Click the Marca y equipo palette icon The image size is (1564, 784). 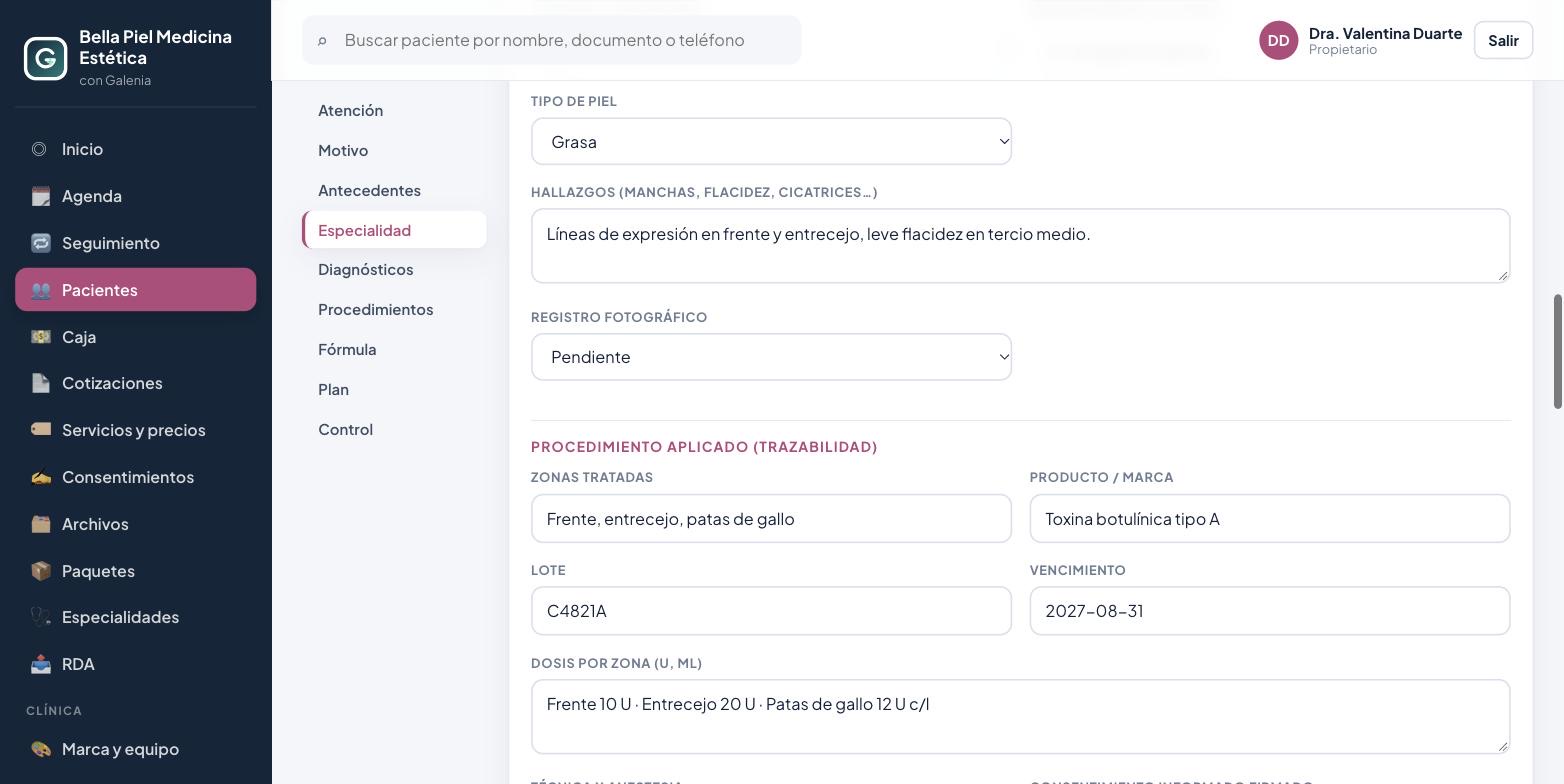click(40, 749)
